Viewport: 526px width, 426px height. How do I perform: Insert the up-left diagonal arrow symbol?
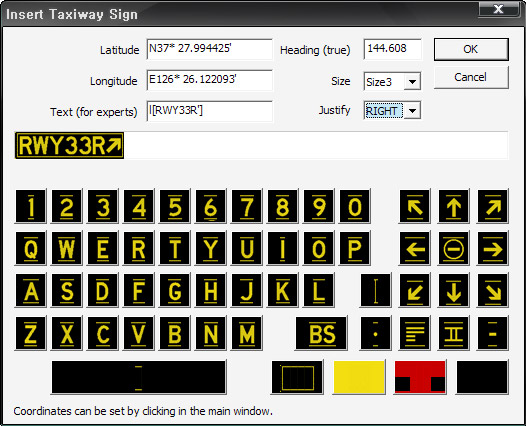click(x=415, y=206)
